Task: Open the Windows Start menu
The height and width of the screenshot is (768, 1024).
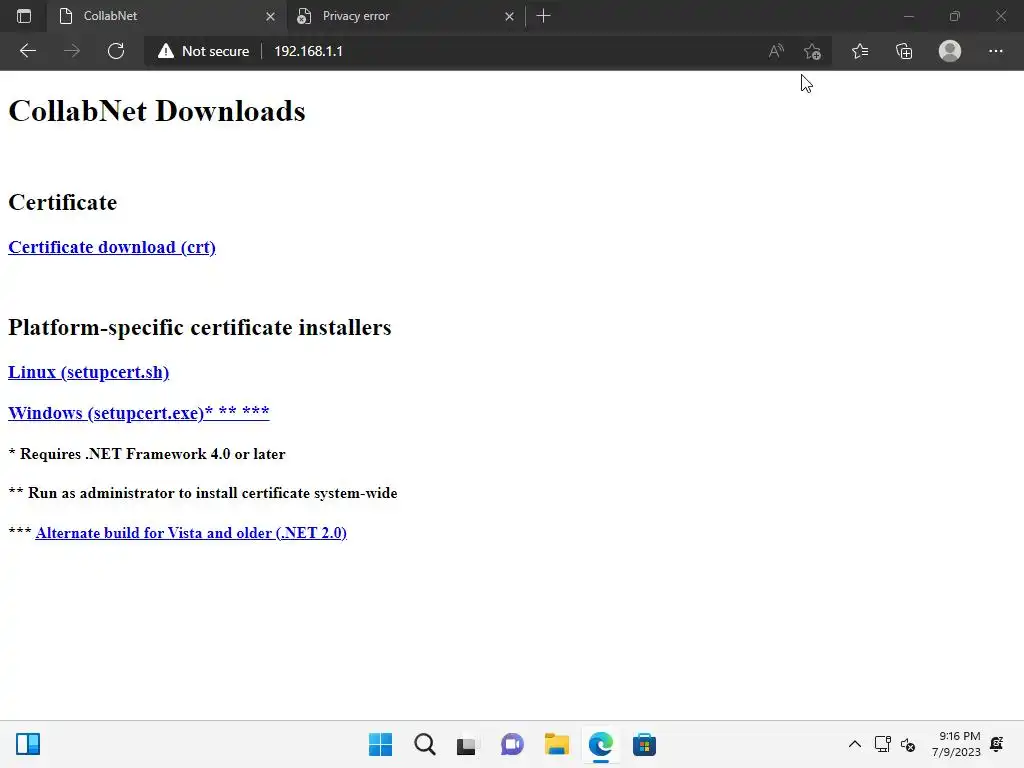Action: coord(380,744)
